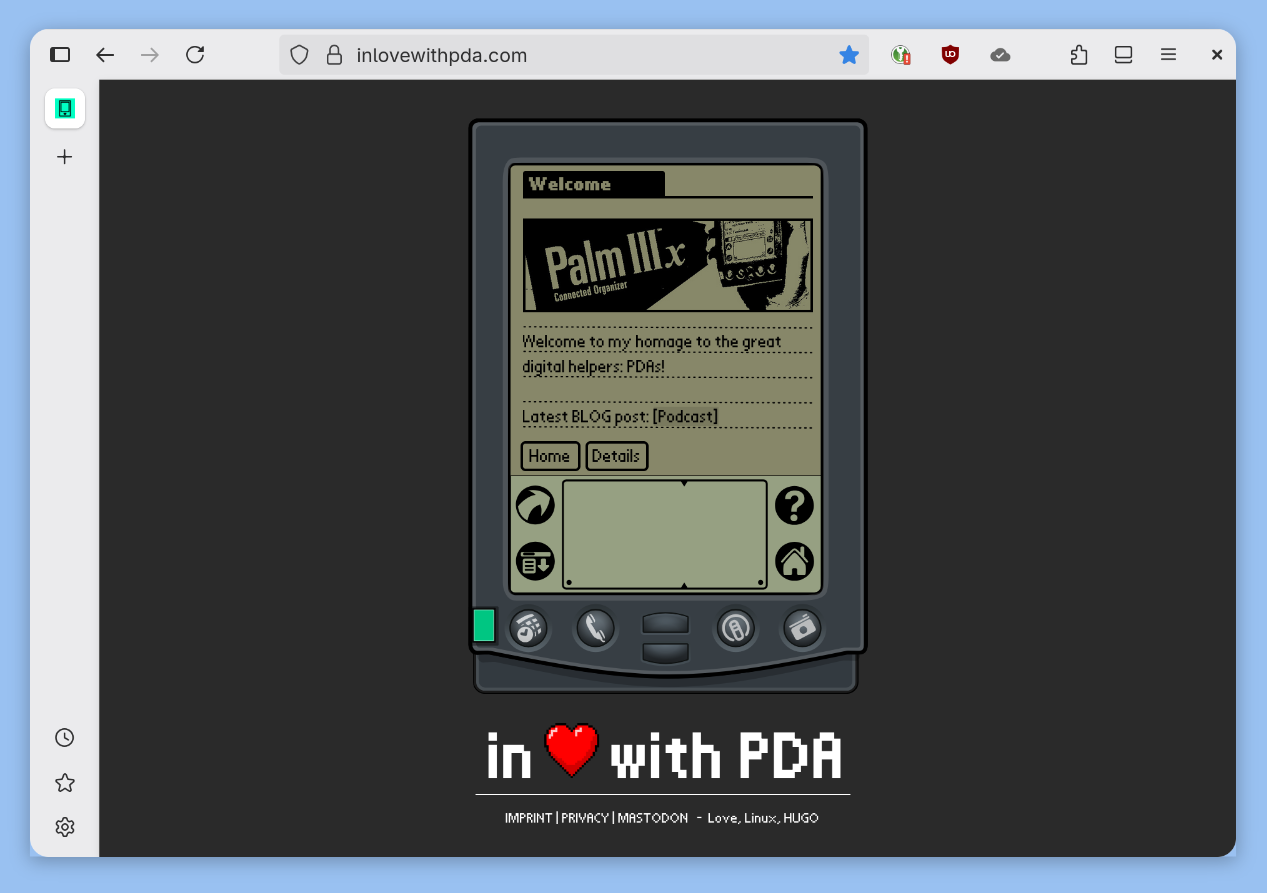The width and height of the screenshot is (1267, 893).
Task: Click the cloud sync check icon
Action: tap(1000, 55)
